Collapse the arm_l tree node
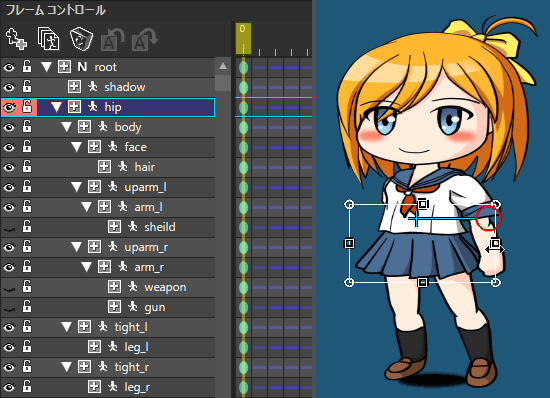Screen dimensions: 550x398 (x=86, y=207)
